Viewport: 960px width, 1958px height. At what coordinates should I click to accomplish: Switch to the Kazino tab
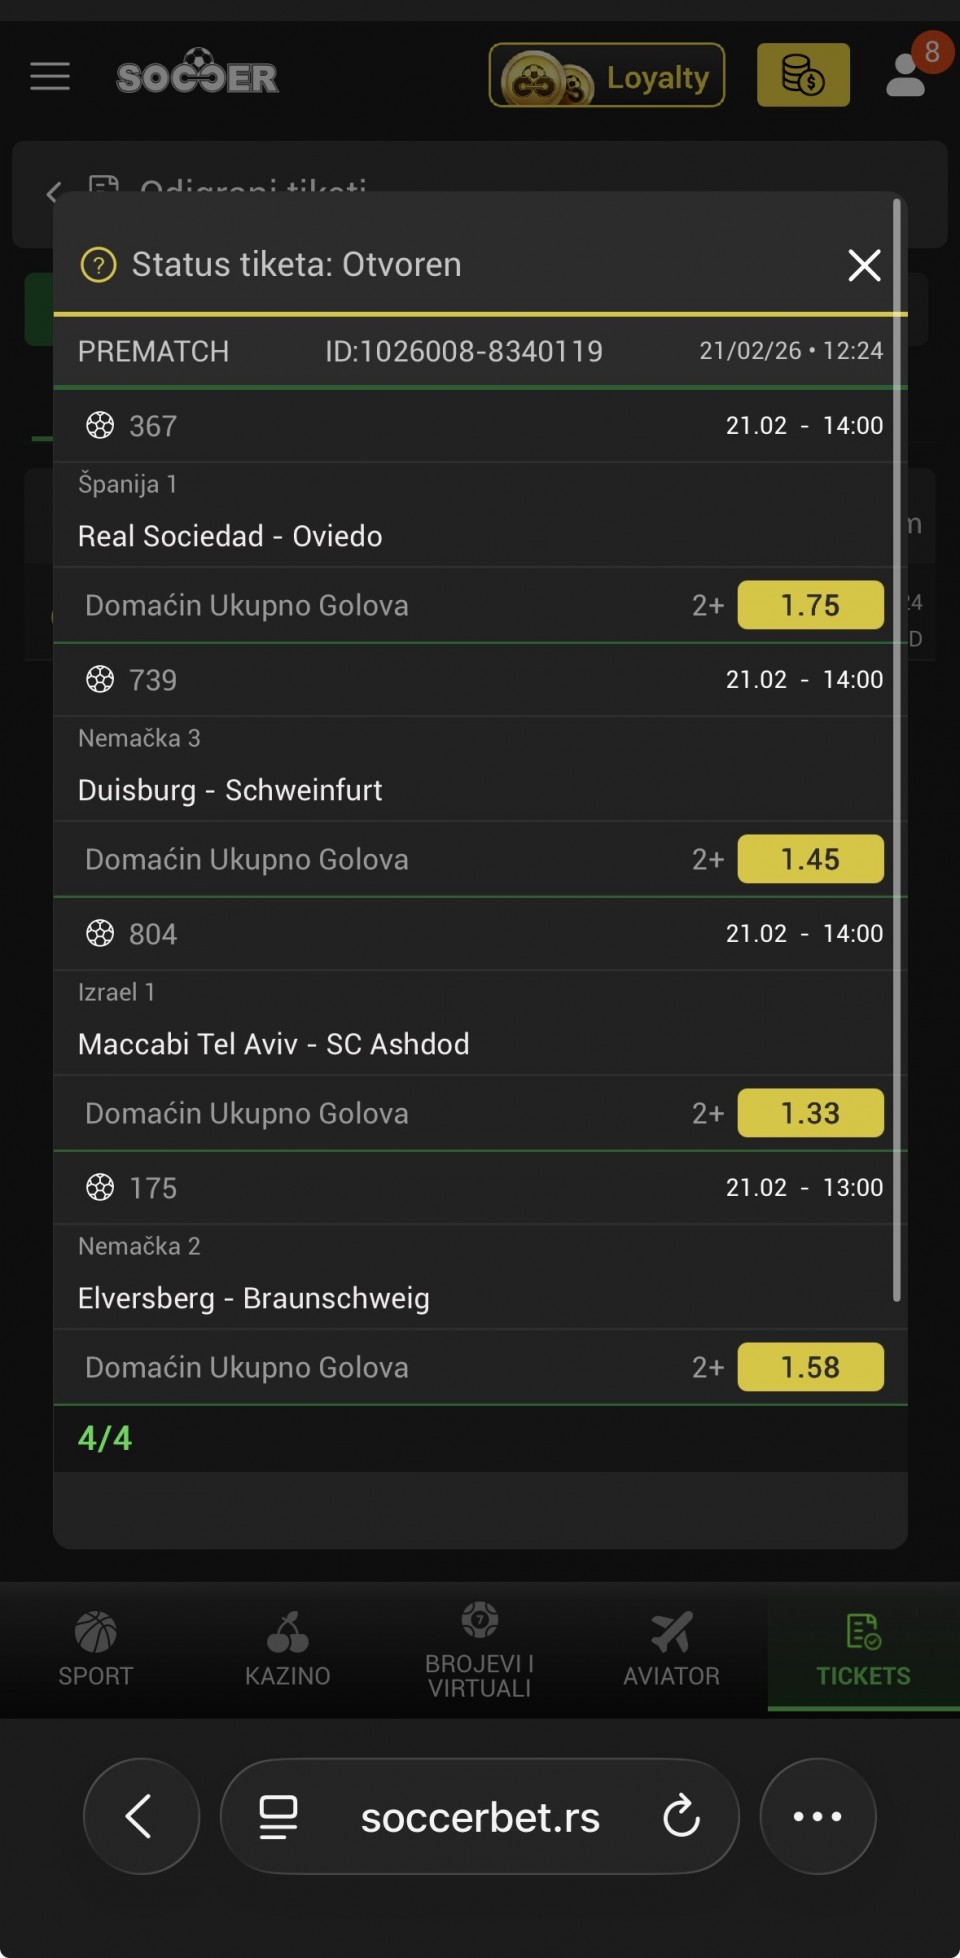point(288,1649)
